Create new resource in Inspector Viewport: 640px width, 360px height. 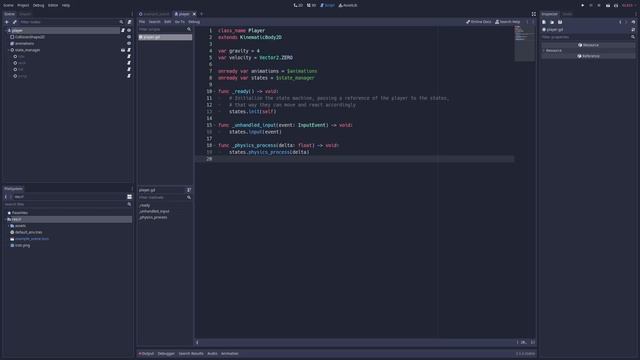[544, 22]
